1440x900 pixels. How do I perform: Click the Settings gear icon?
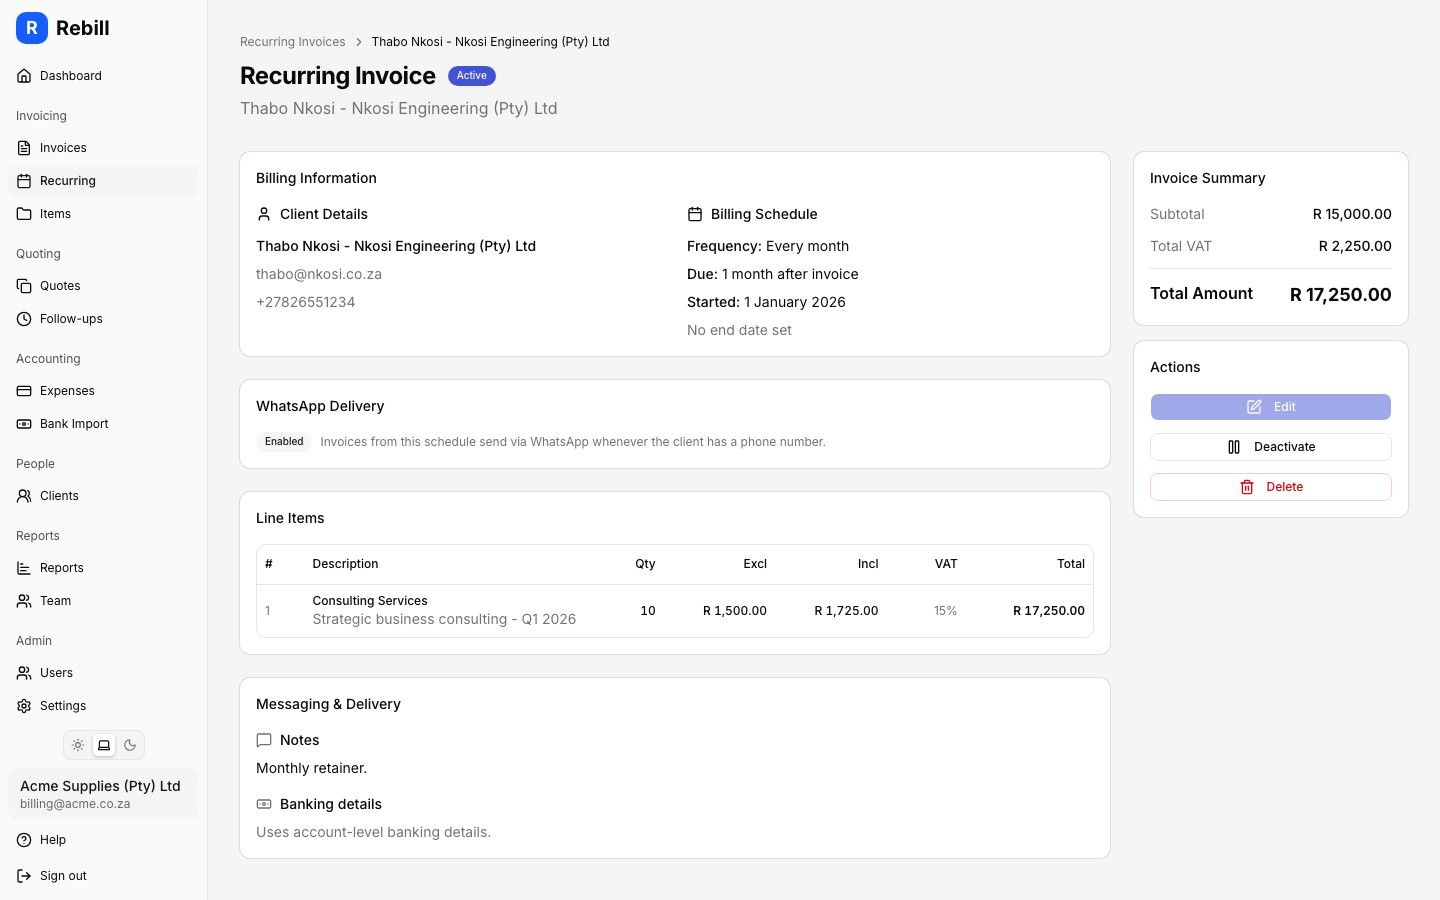click(x=24, y=706)
